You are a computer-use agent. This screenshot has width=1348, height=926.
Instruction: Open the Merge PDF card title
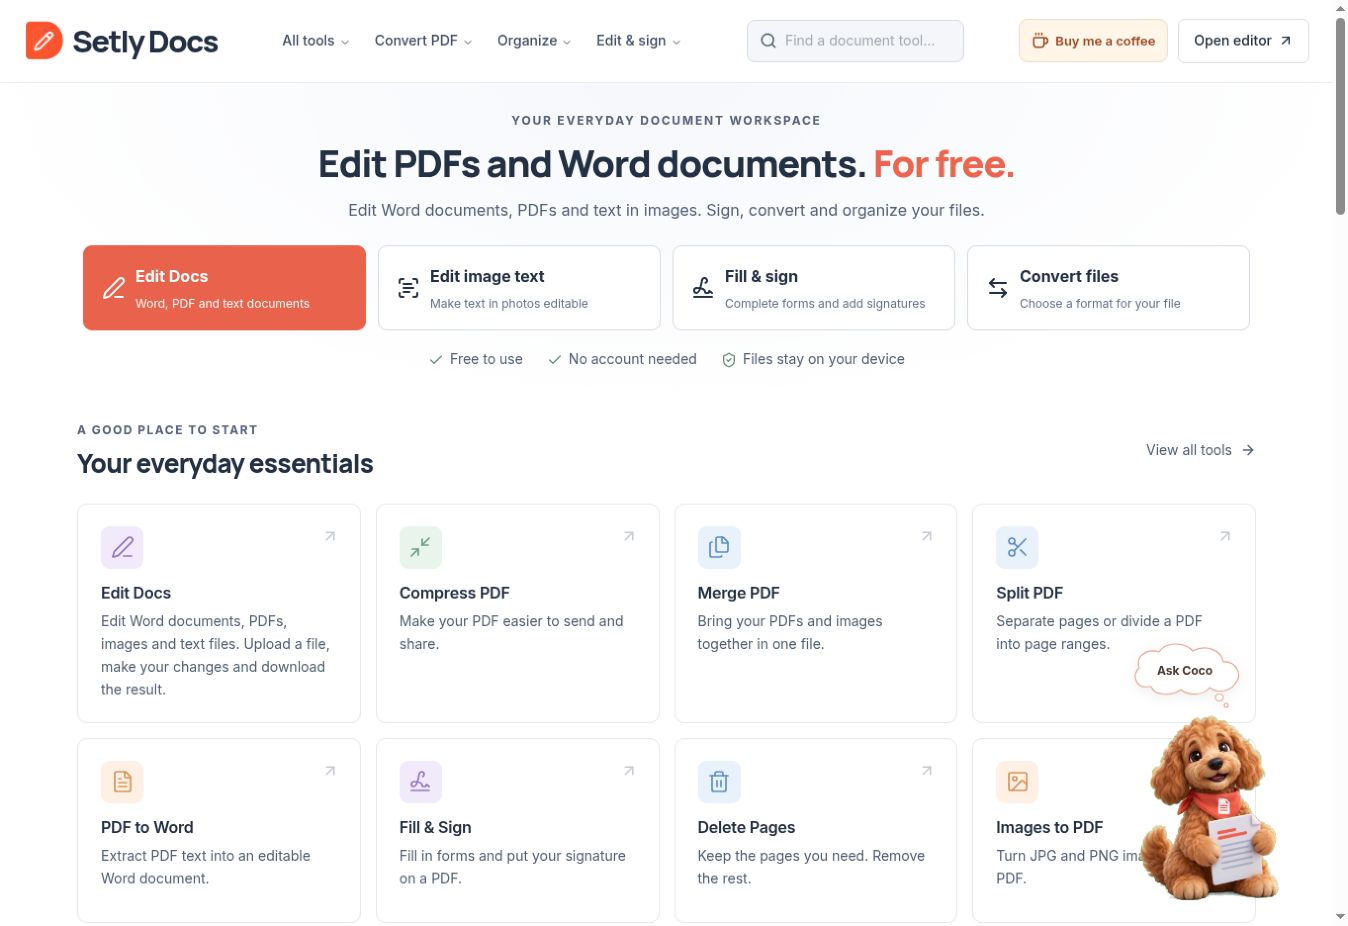point(738,593)
